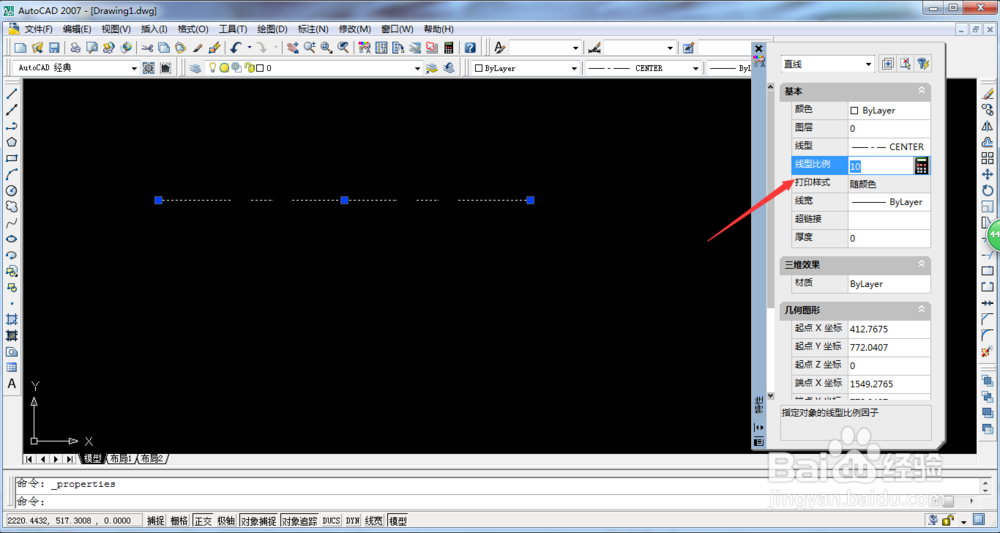This screenshot has width=1000, height=533.
Task: Click the properties palette auto-hide icon
Action: pos(759,427)
